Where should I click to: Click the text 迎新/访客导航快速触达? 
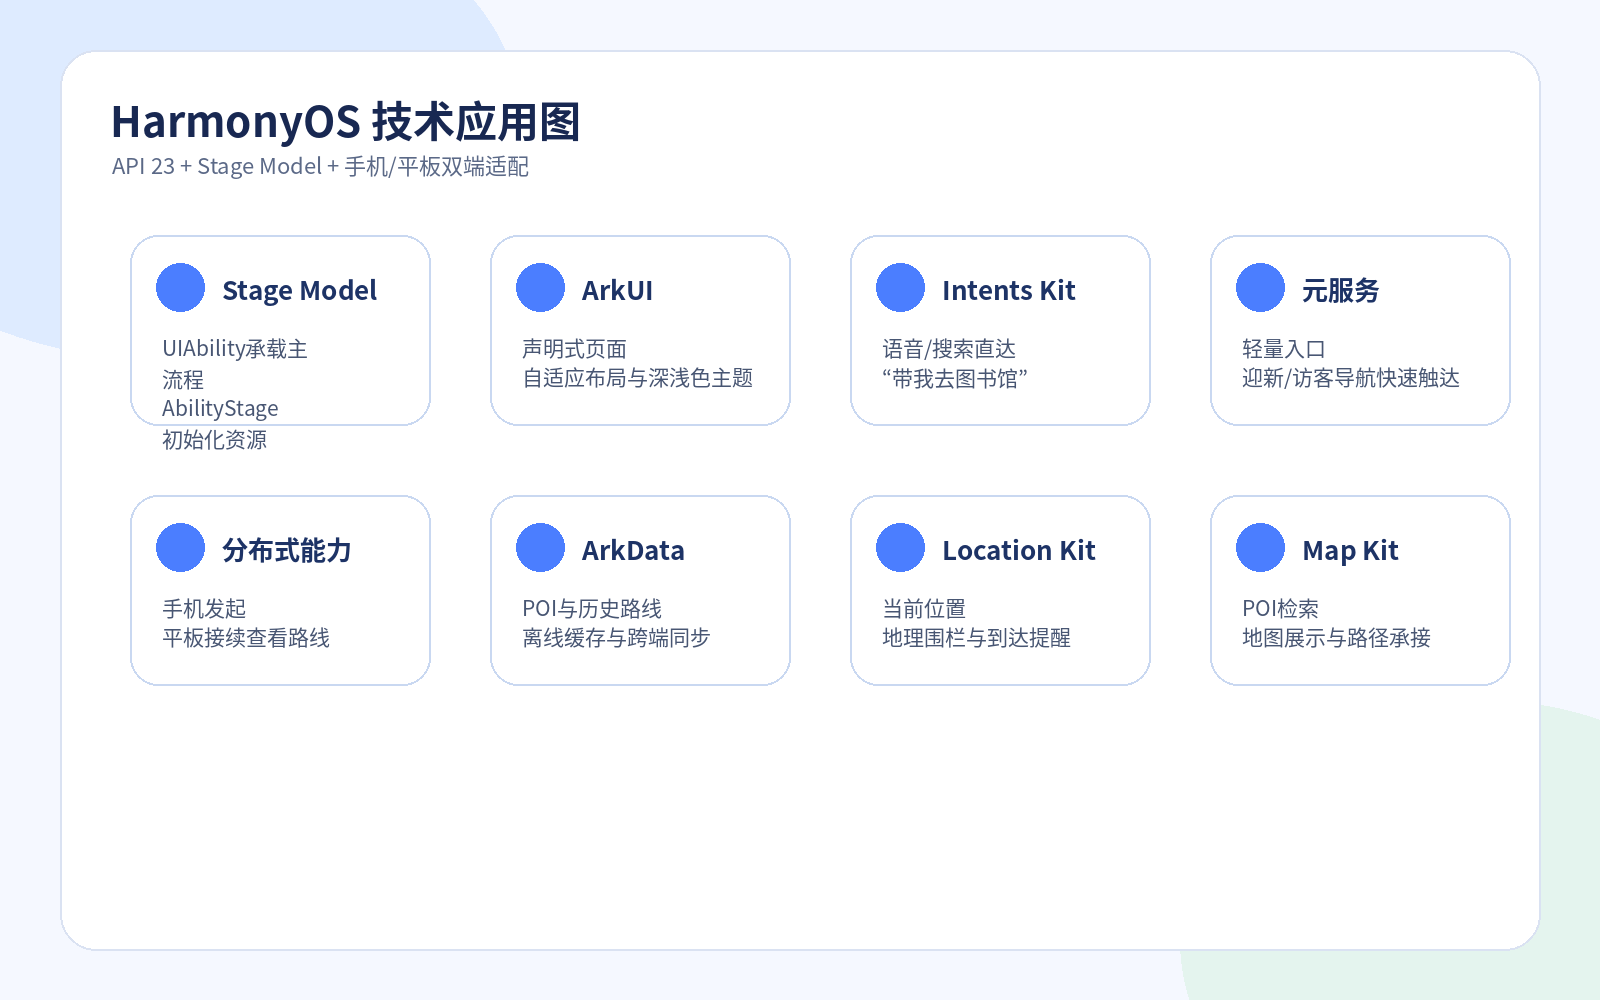pyautogui.click(x=1351, y=378)
